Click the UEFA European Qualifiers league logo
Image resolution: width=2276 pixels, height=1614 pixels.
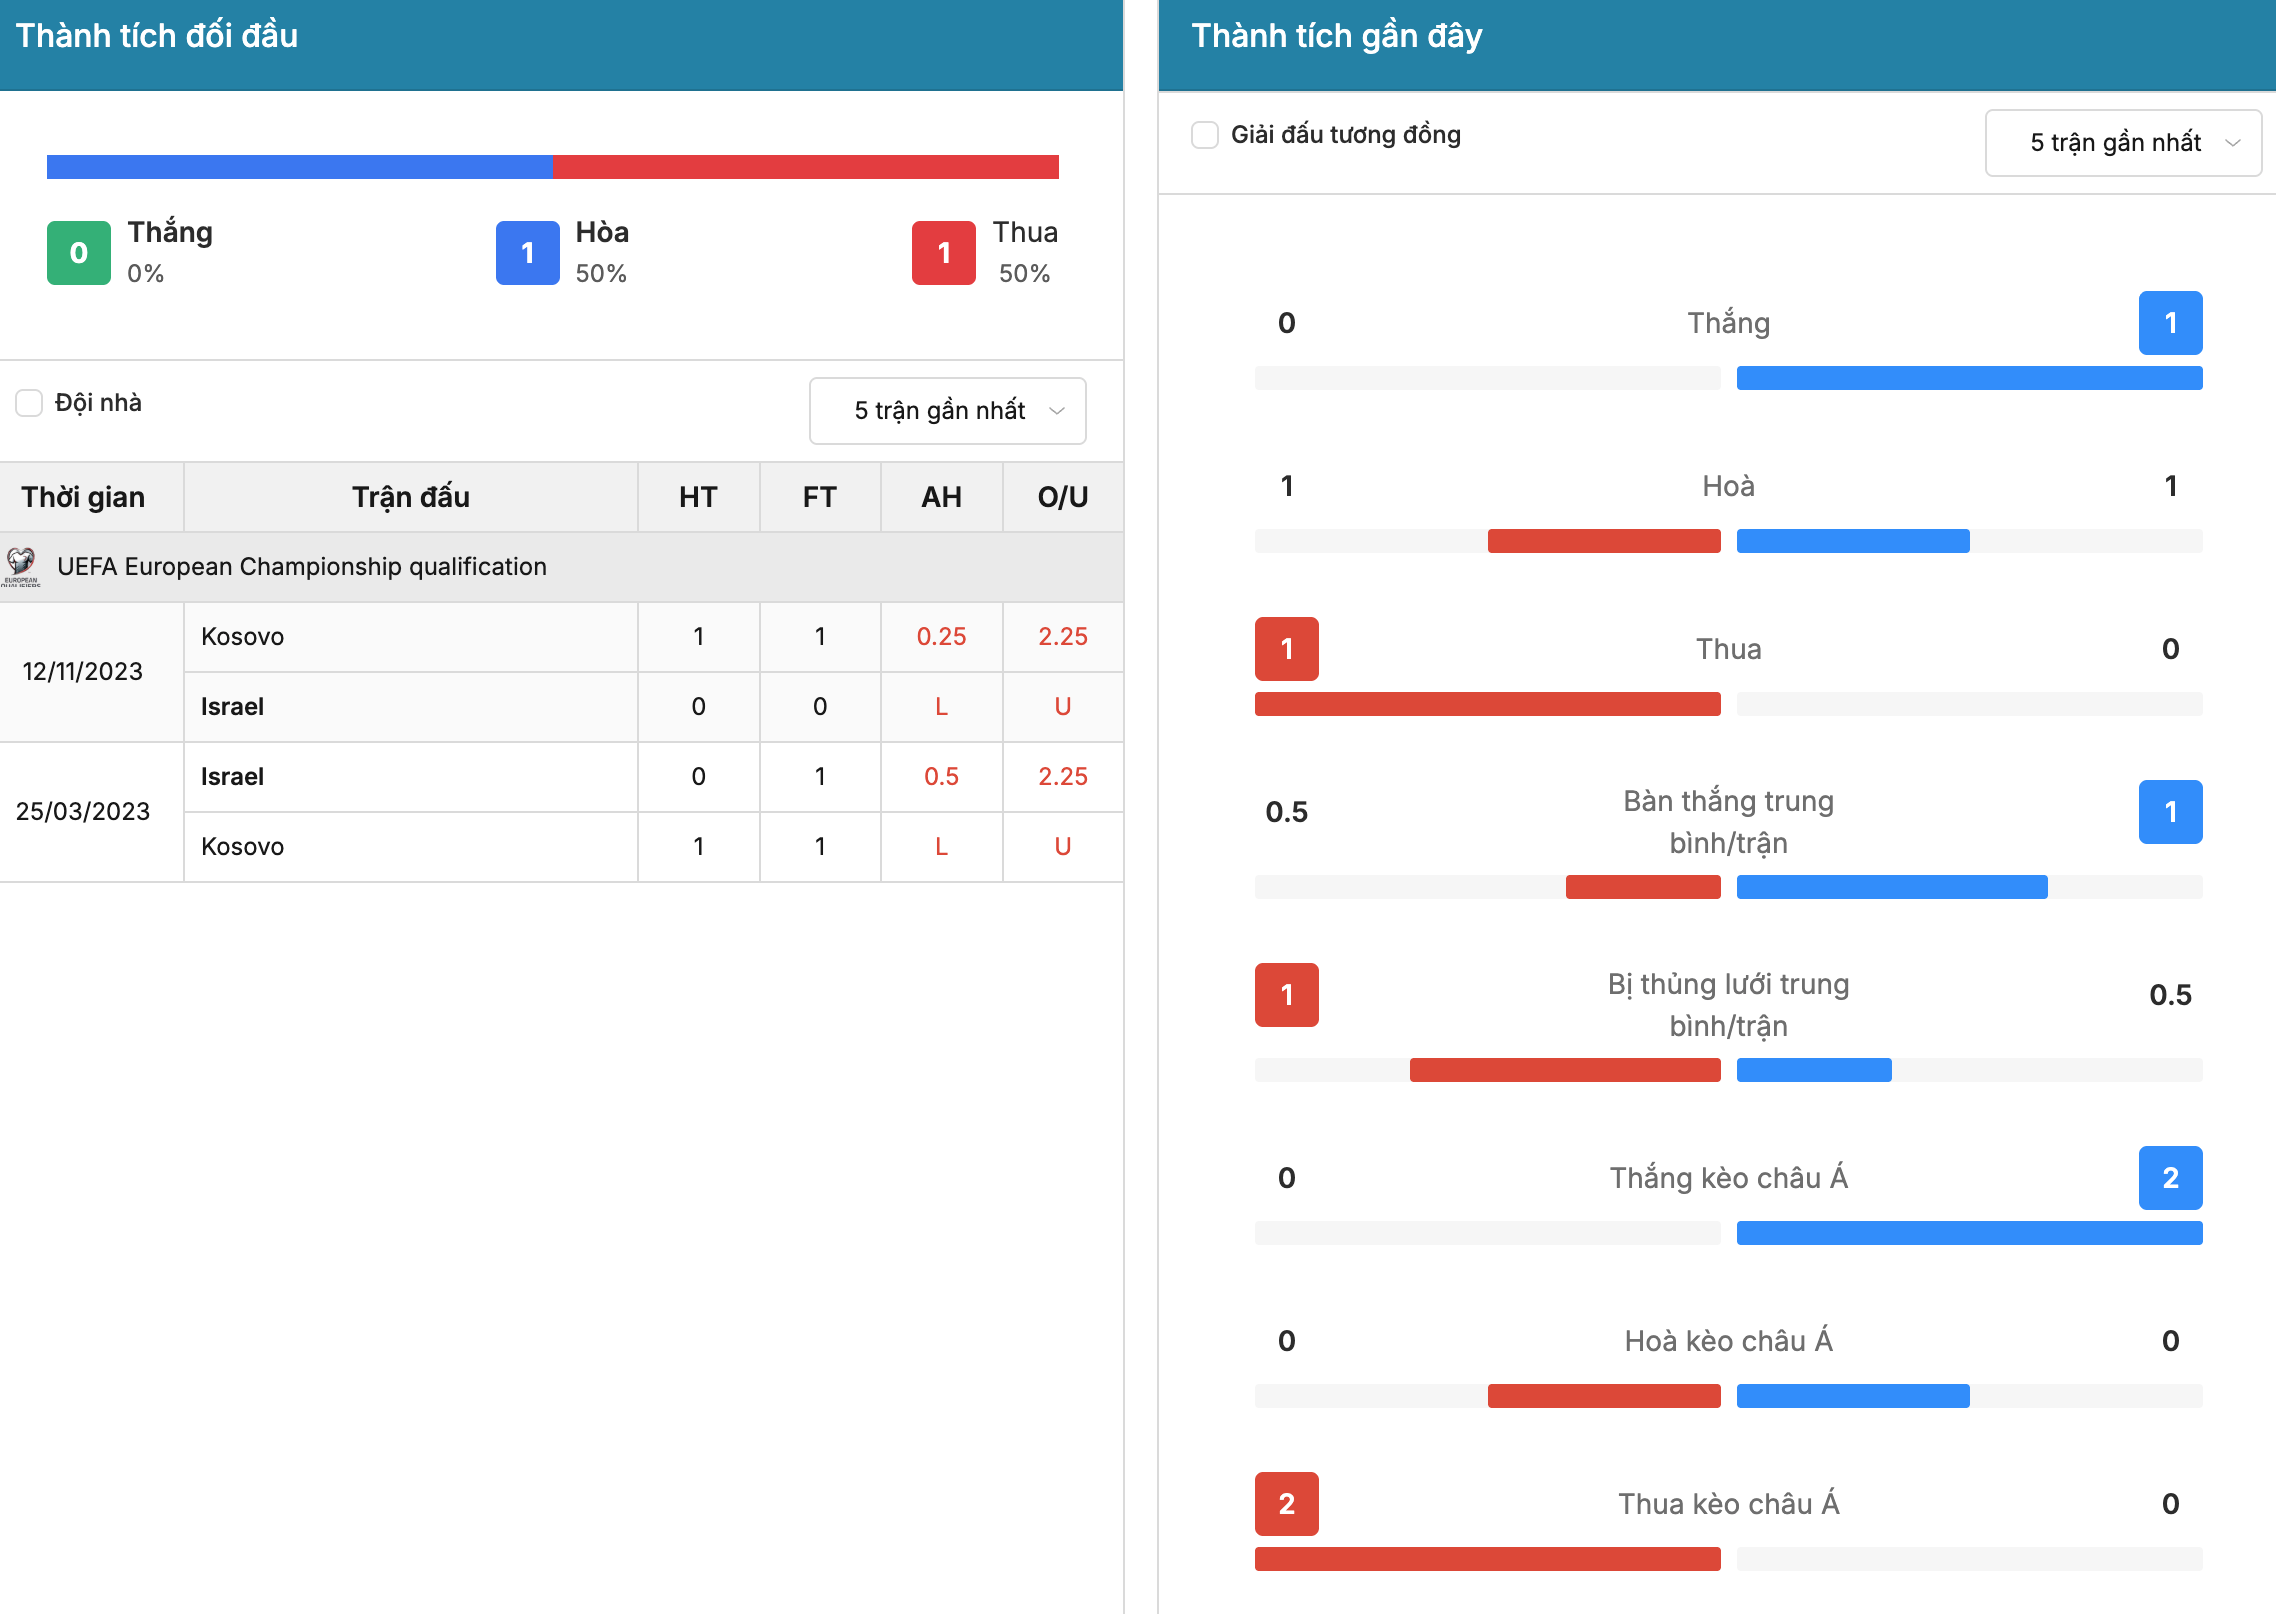[x=21, y=566]
